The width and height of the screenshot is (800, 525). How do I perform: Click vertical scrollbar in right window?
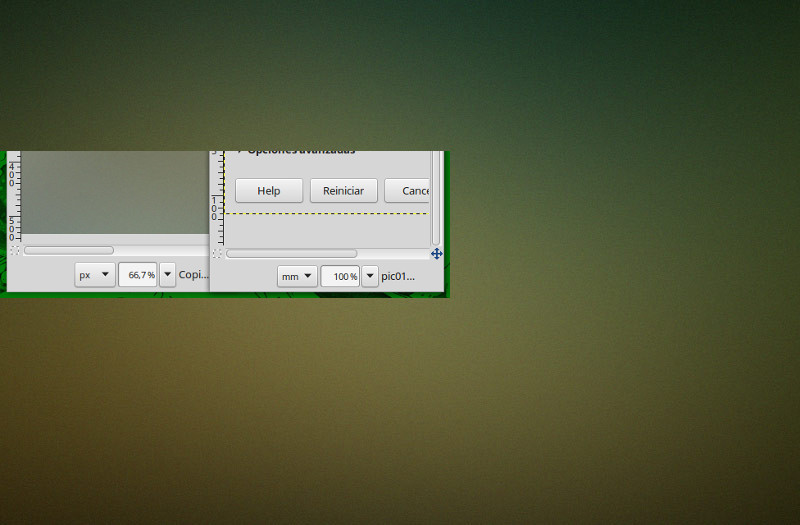tap(436, 198)
